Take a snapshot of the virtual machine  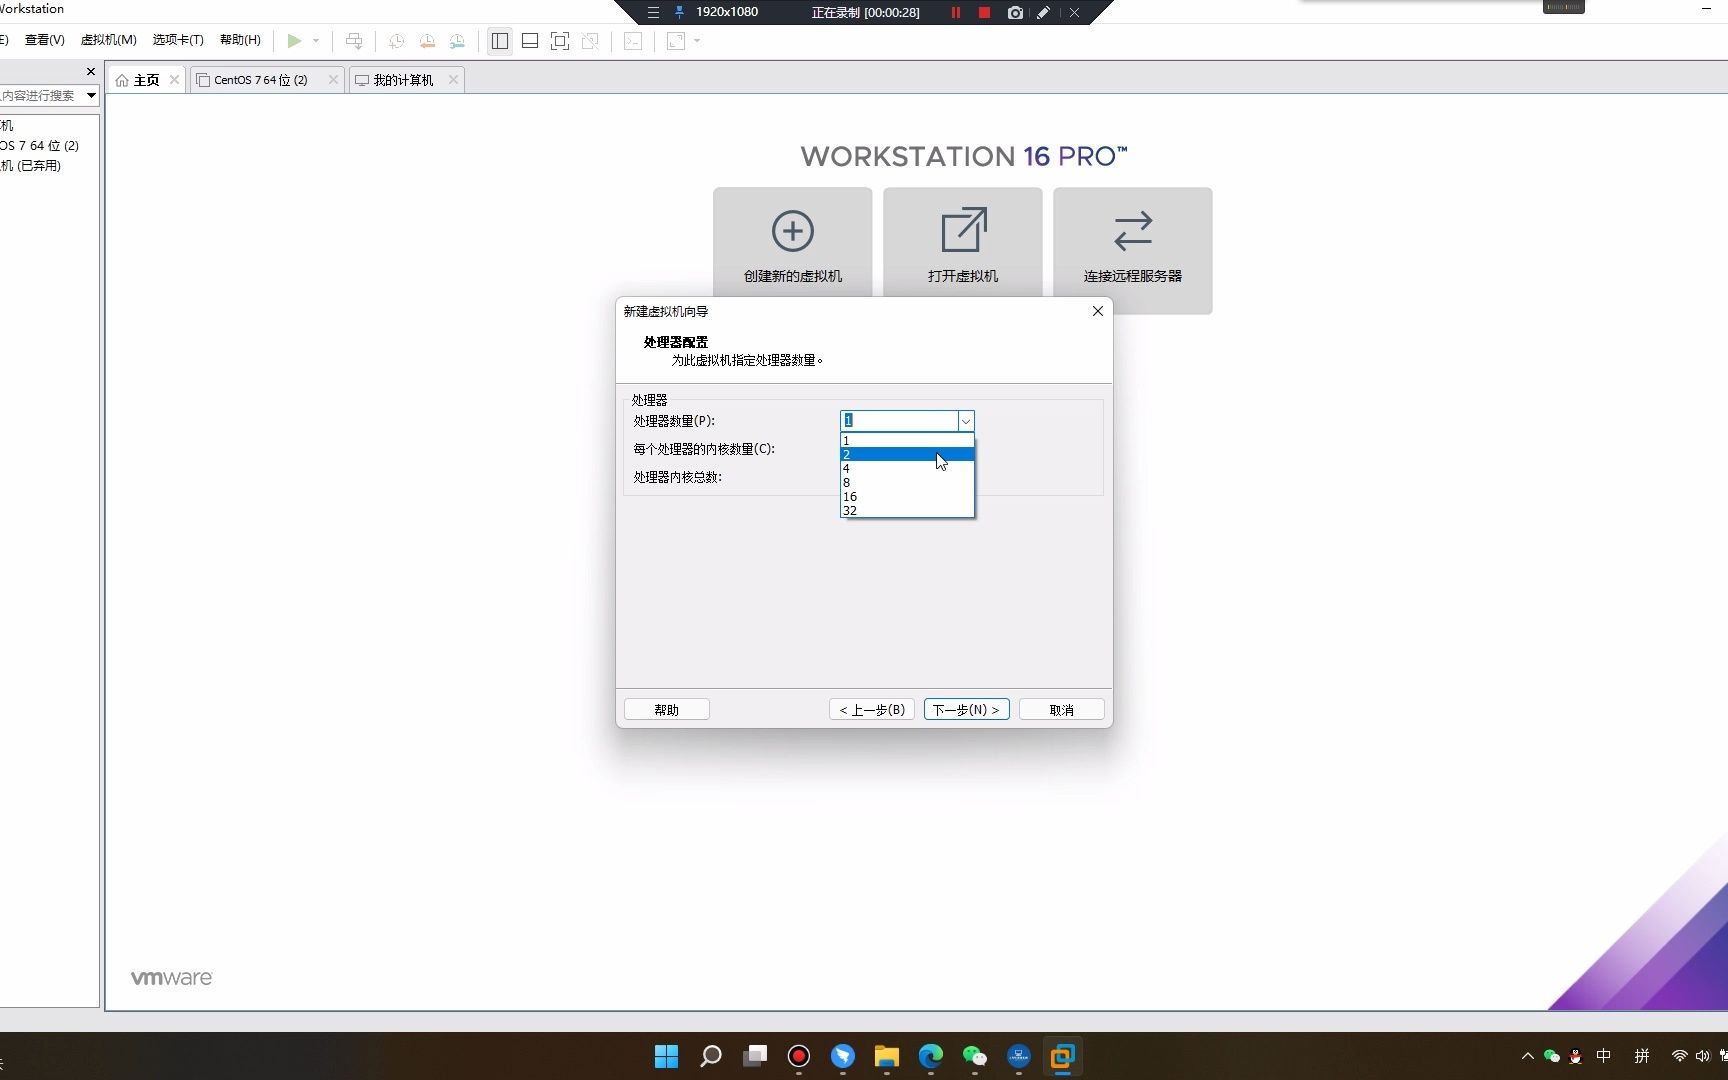(396, 41)
